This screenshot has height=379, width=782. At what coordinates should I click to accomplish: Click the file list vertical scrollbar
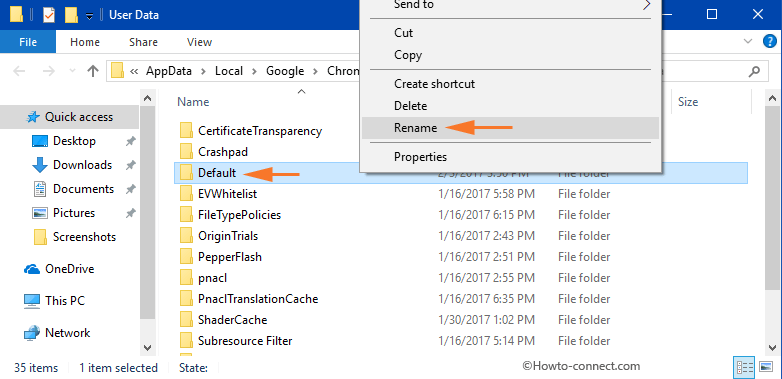(772, 222)
